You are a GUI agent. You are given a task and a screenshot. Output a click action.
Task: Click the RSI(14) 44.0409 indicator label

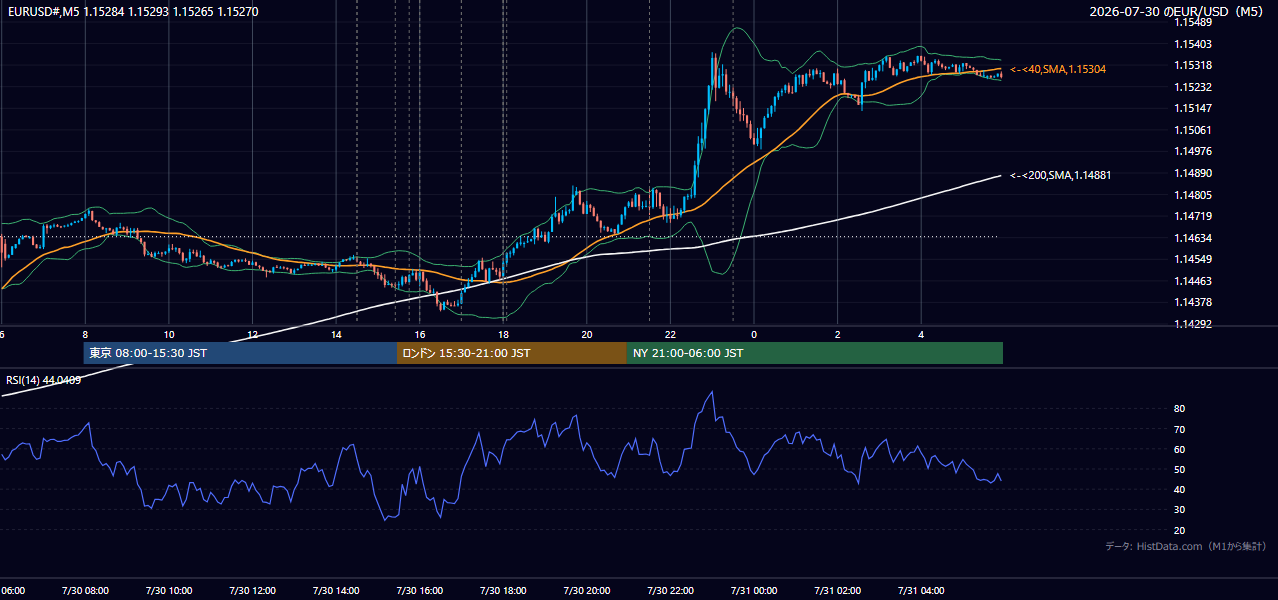pyautogui.click(x=44, y=380)
